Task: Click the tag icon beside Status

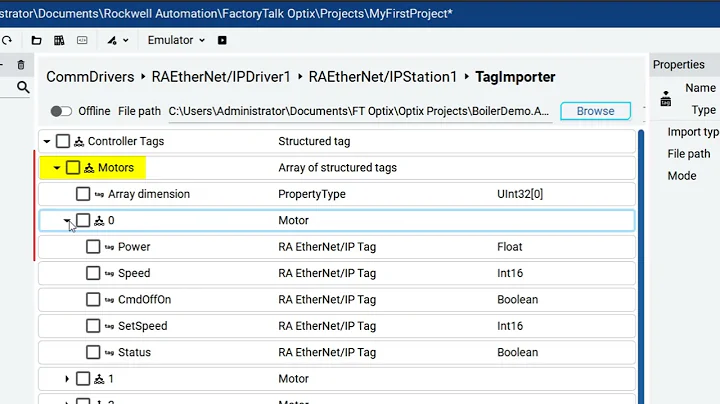Action: pyautogui.click(x=109, y=353)
